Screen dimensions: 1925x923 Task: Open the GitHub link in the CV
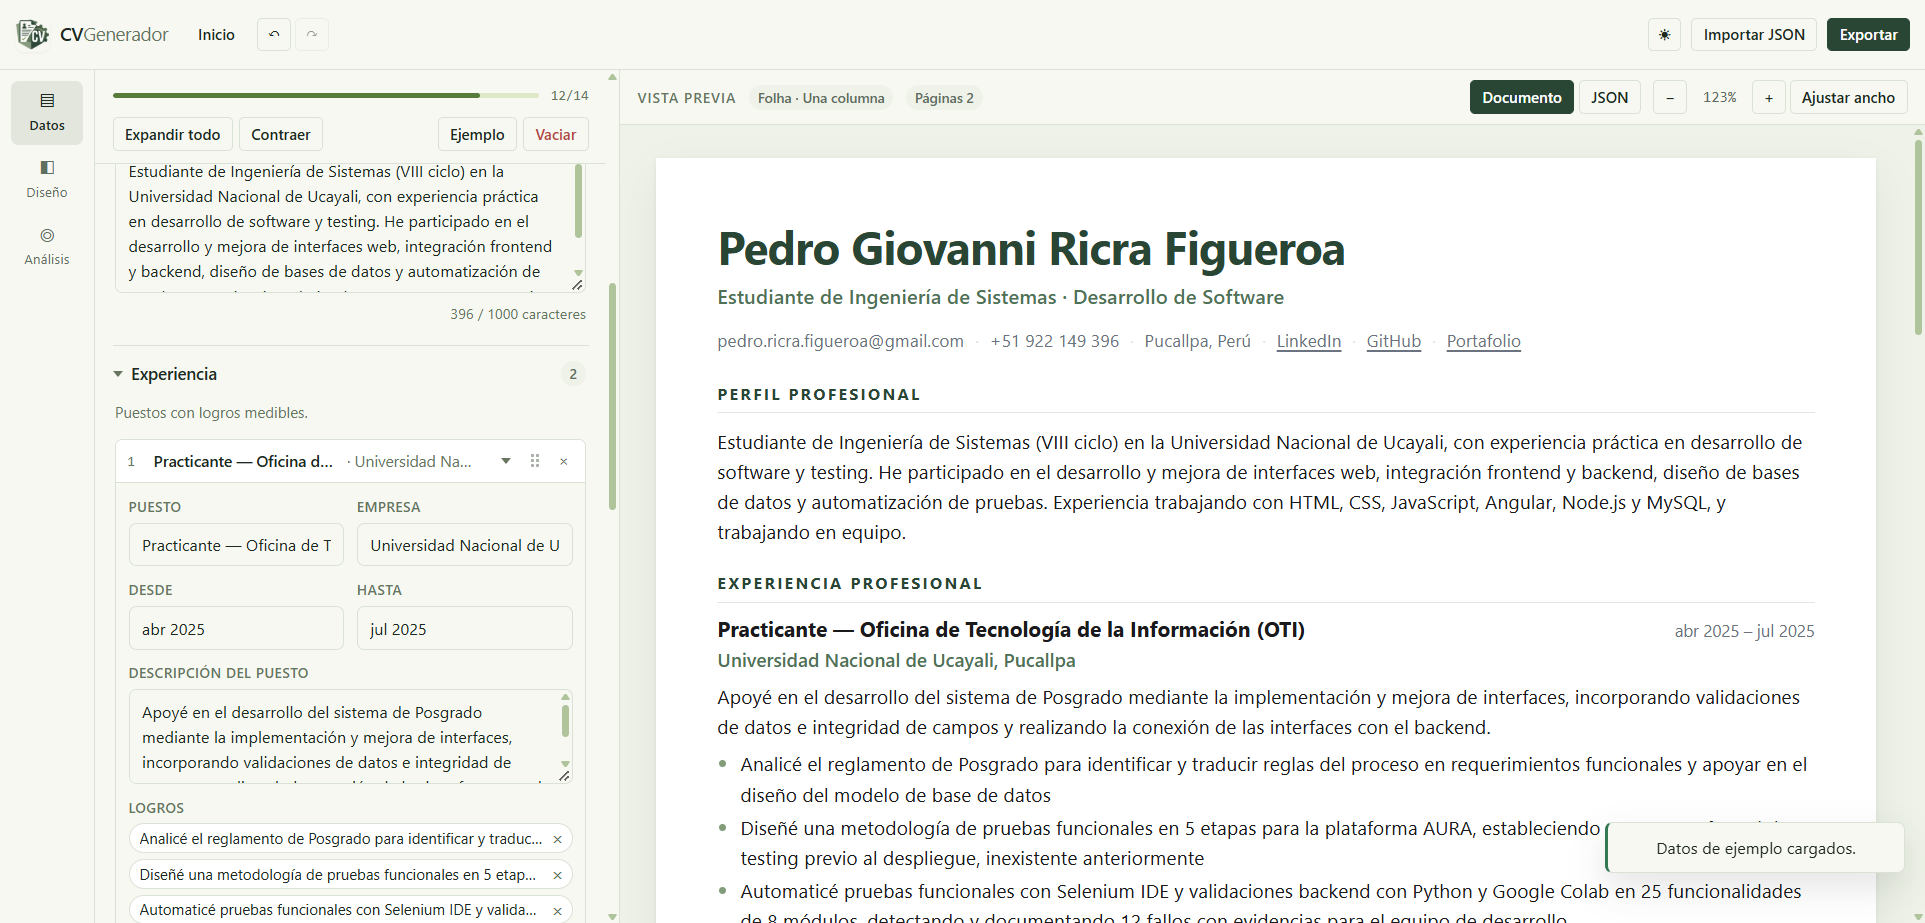click(x=1394, y=341)
